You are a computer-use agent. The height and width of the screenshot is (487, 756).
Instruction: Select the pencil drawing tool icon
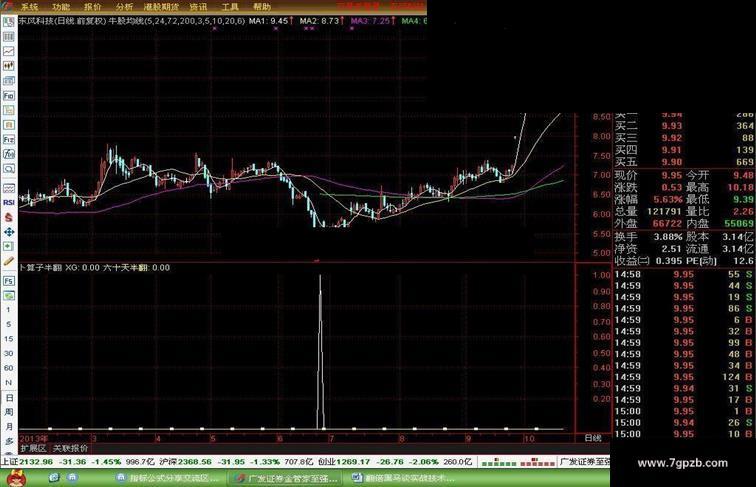tap(9, 261)
